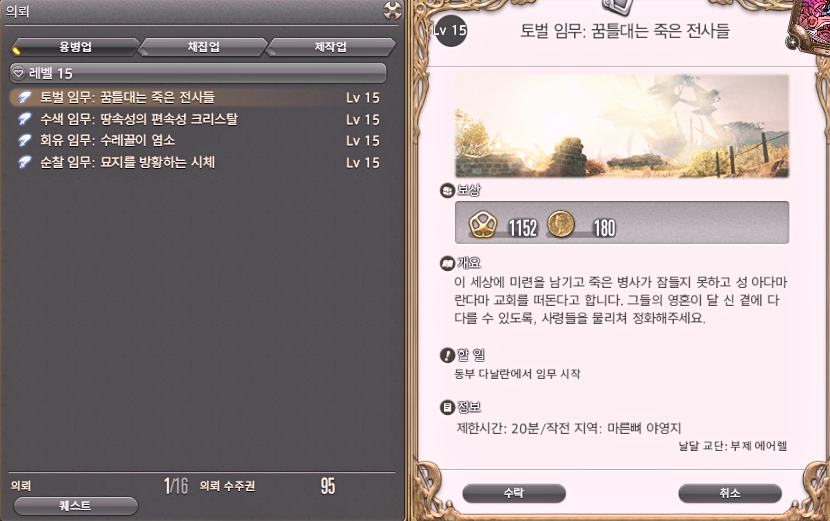
Task: Click the 개요 book icon
Action: pyautogui.click(x=447, y=263)
